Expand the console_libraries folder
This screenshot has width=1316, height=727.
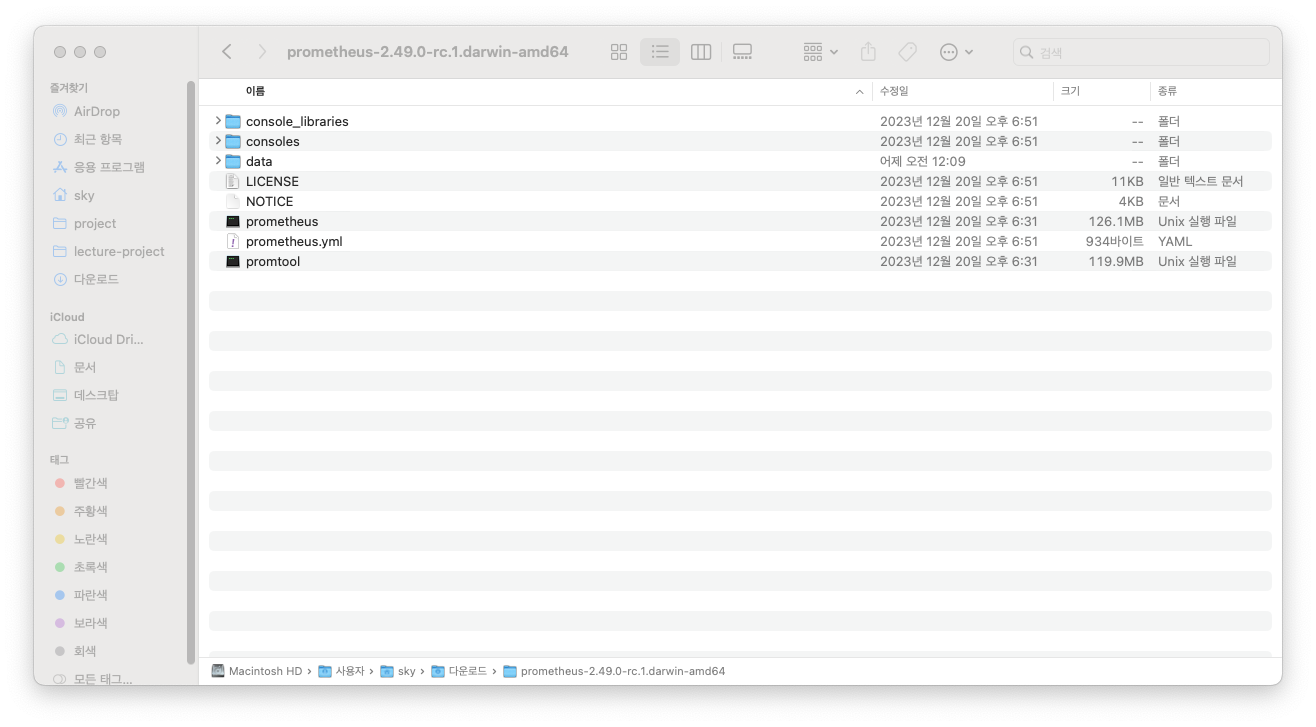coord(217,121)
